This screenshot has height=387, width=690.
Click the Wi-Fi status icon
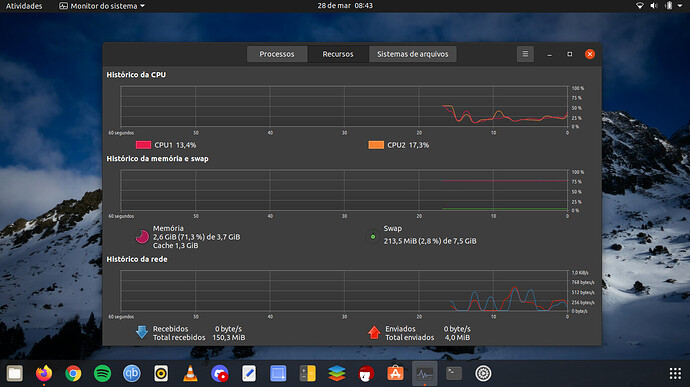(x=640, y=6)
